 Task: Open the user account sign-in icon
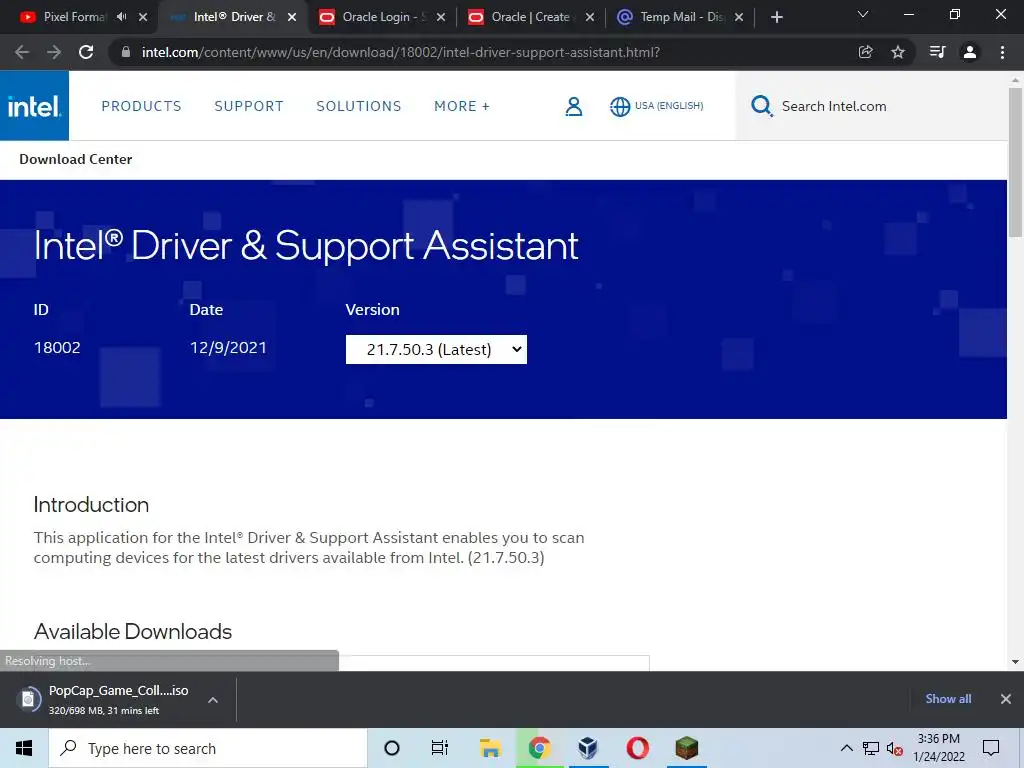[573, 106]
